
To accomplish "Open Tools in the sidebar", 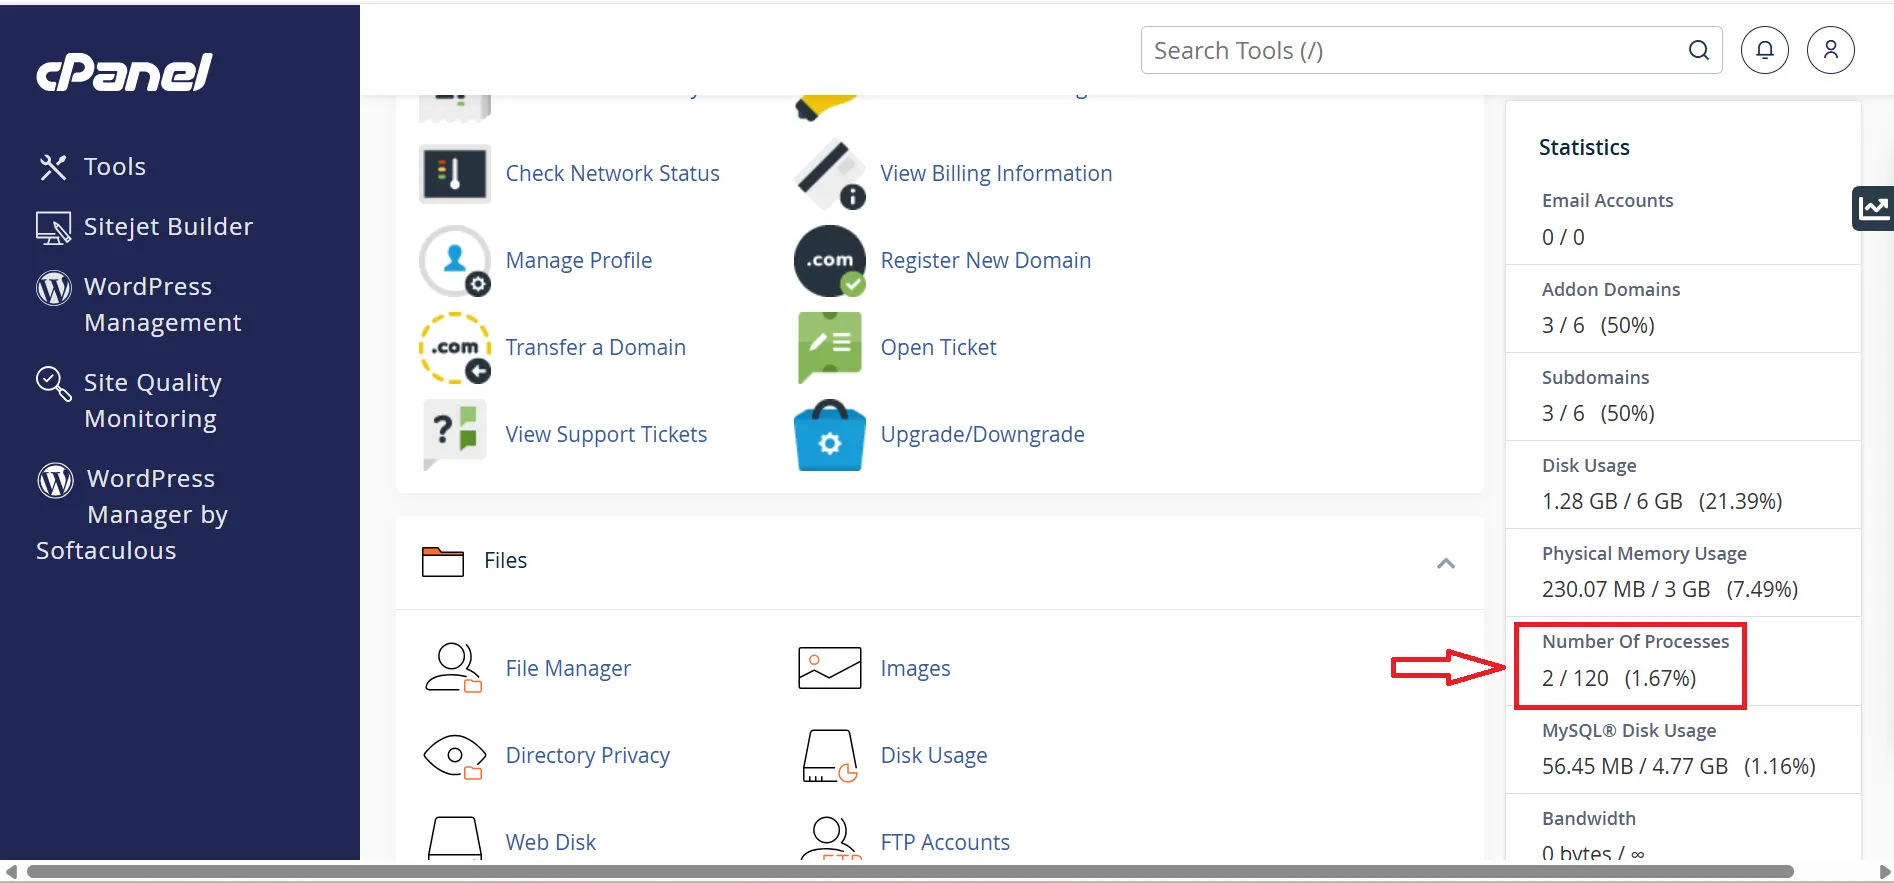I will pyautogui.click(x=114, y=167).
